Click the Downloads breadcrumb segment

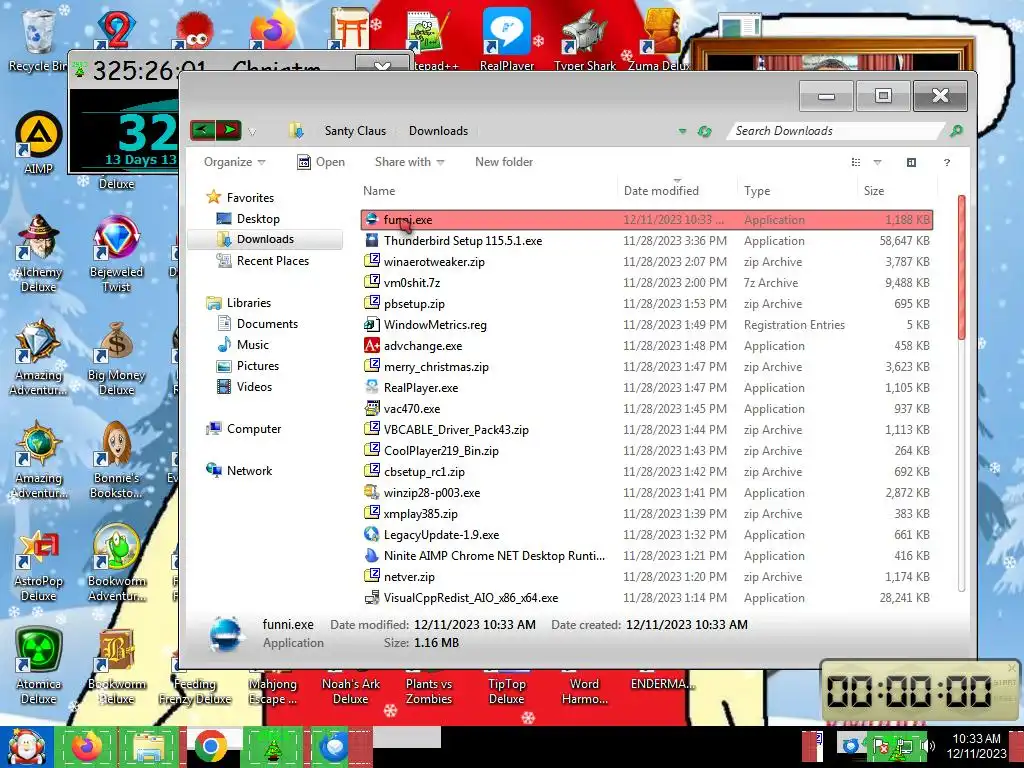[x=438, y=131]
